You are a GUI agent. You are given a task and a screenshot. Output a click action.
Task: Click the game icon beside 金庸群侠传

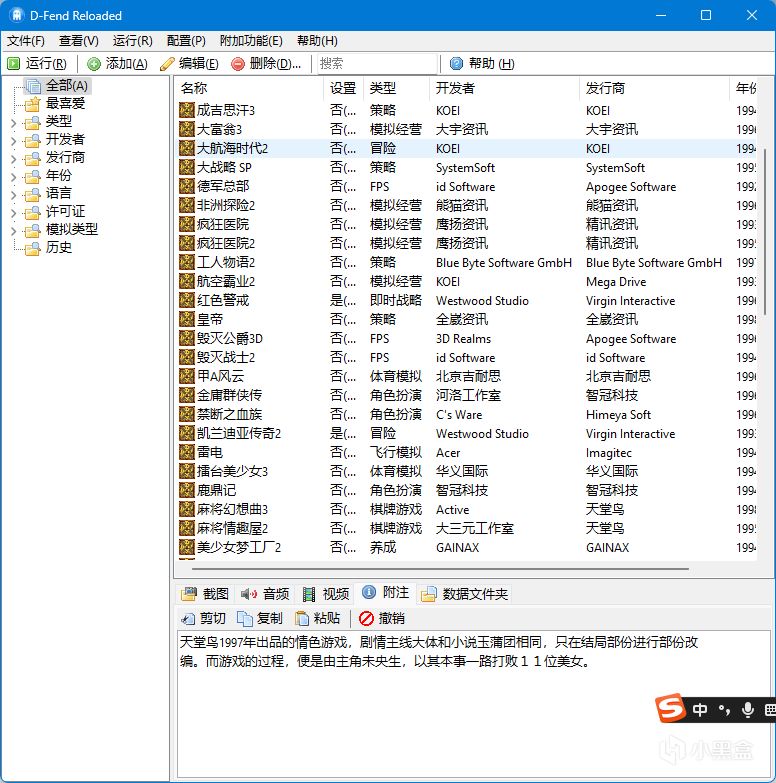187,395
